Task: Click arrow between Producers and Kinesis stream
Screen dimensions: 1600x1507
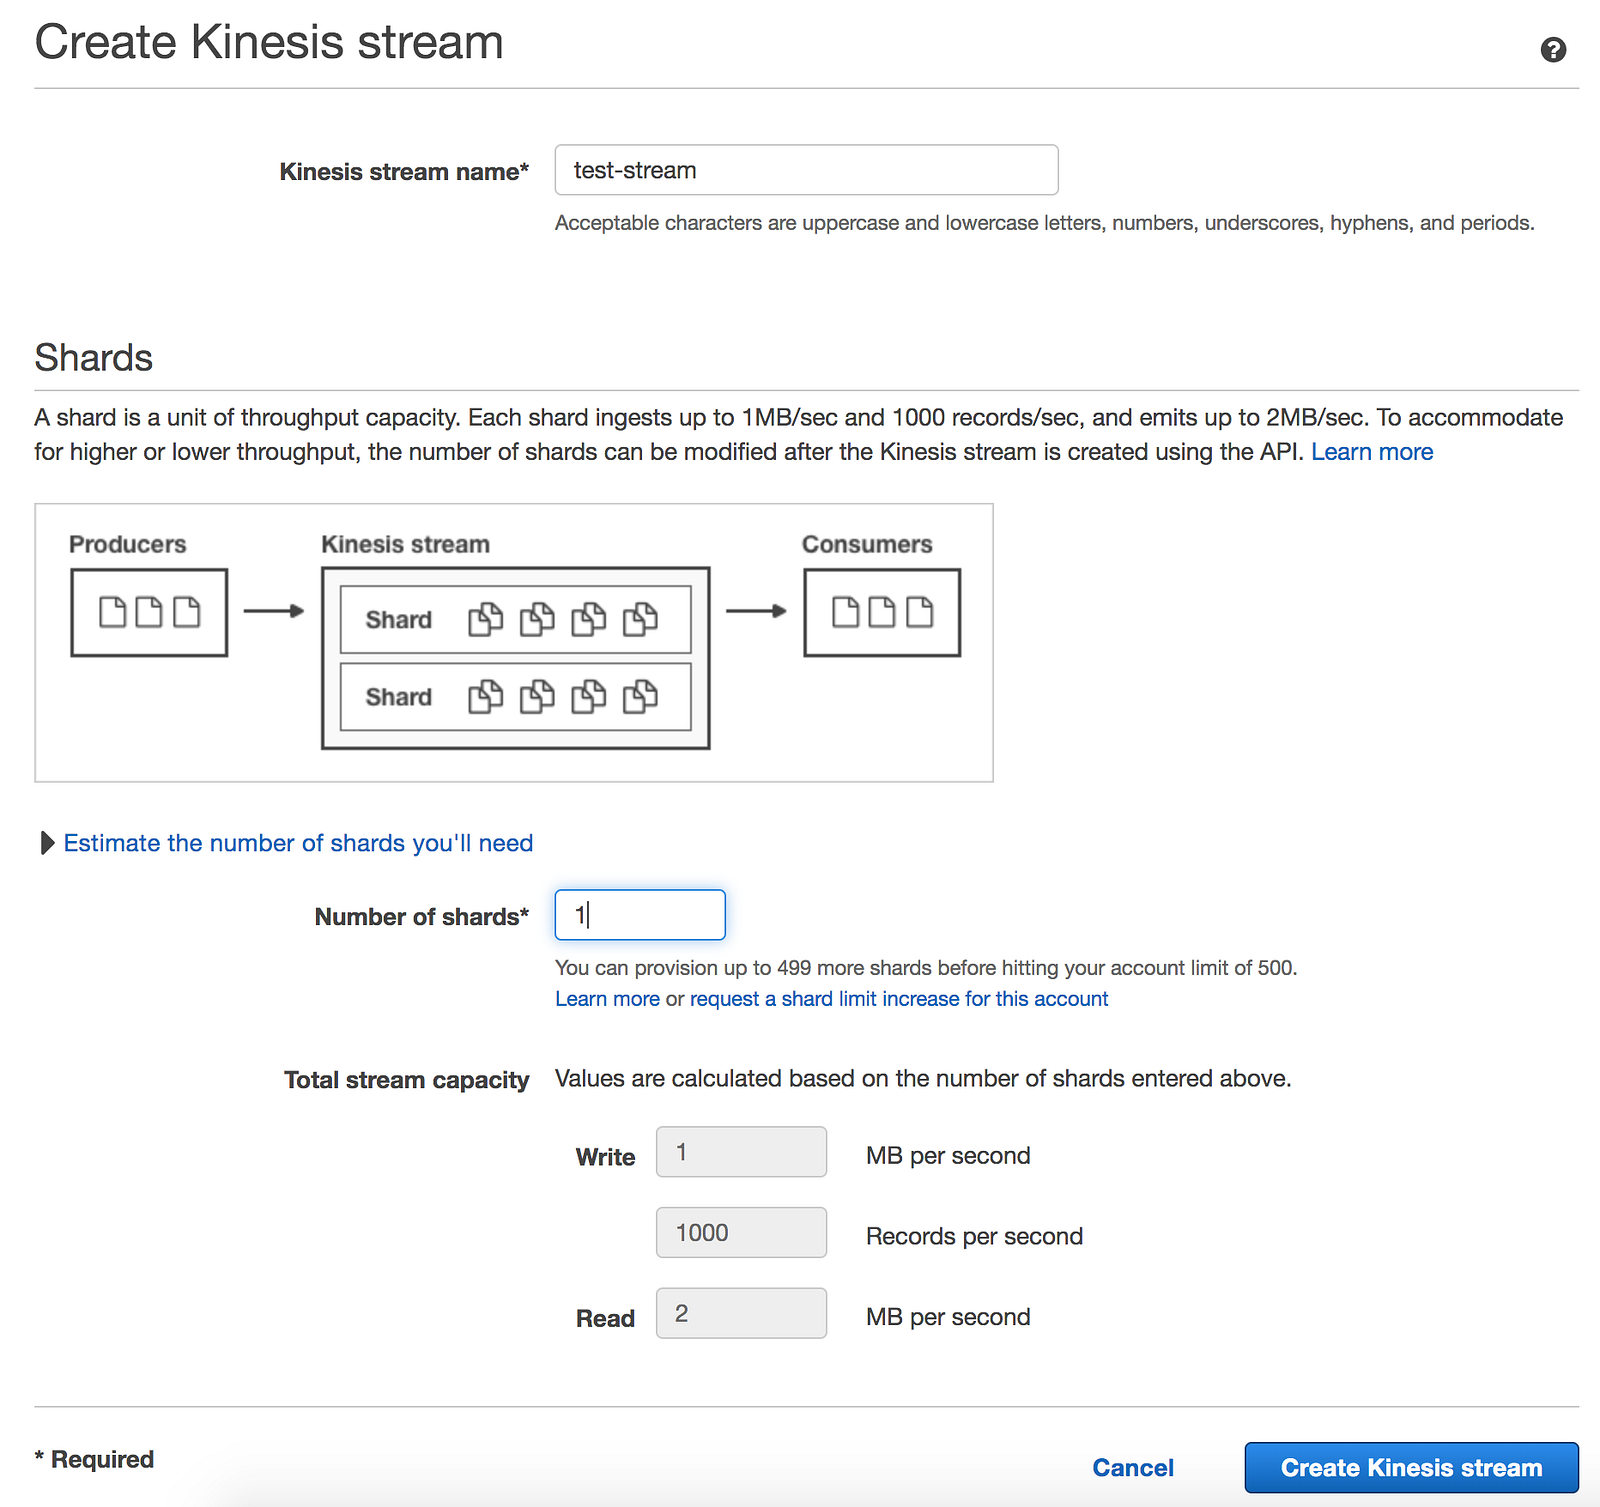Action: tap(273, 611)
